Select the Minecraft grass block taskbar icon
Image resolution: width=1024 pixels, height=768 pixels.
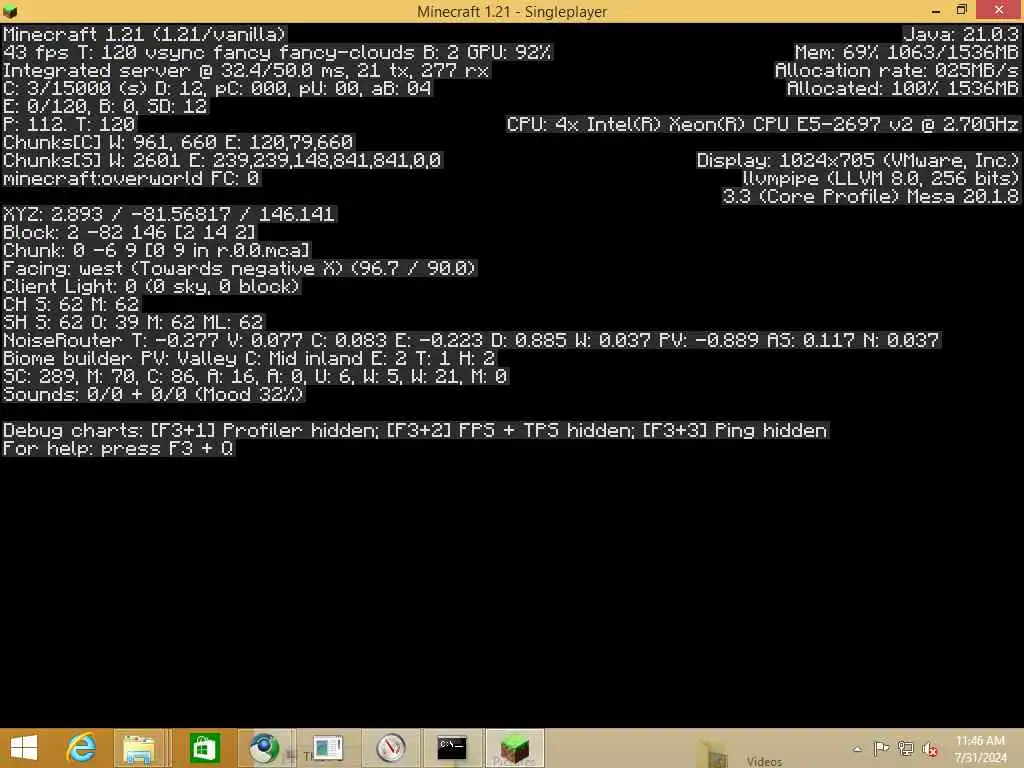tap(515, 748)
